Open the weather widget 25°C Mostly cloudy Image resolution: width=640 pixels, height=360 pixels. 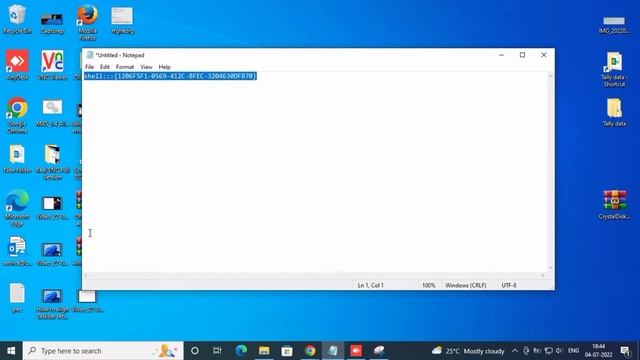tap(468, 351)
